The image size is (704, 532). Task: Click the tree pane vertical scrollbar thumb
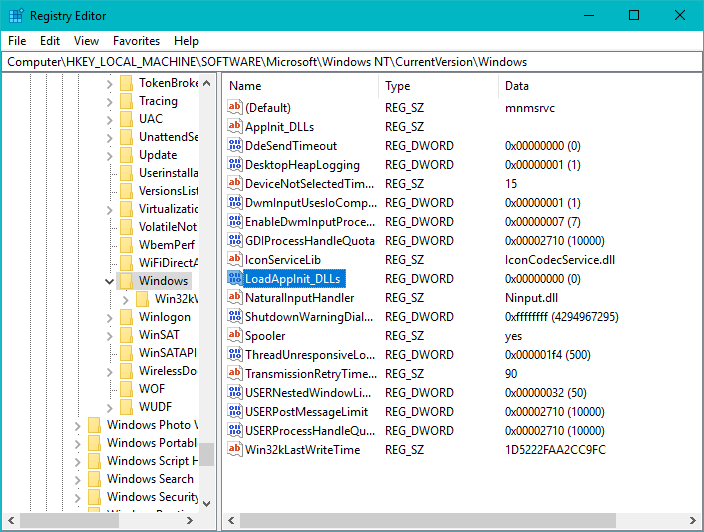207,454
